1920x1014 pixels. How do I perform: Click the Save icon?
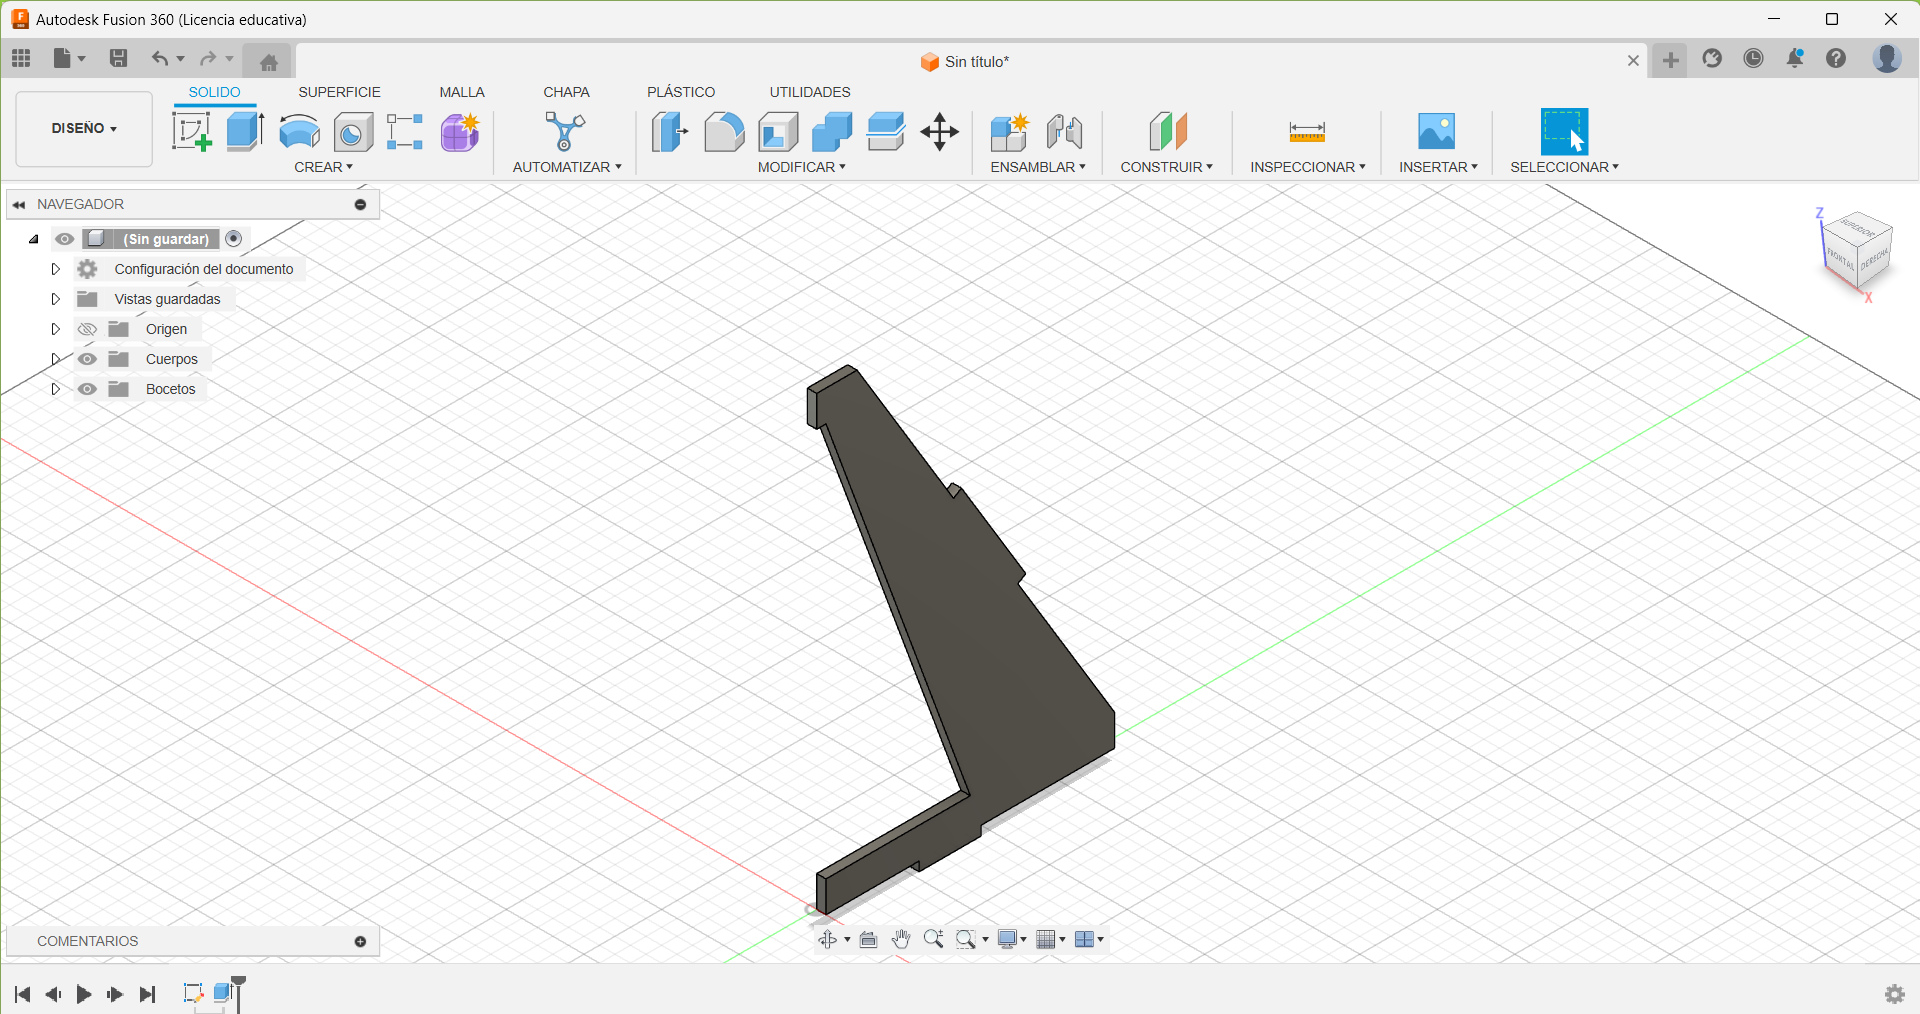click(x=118, y=59)
